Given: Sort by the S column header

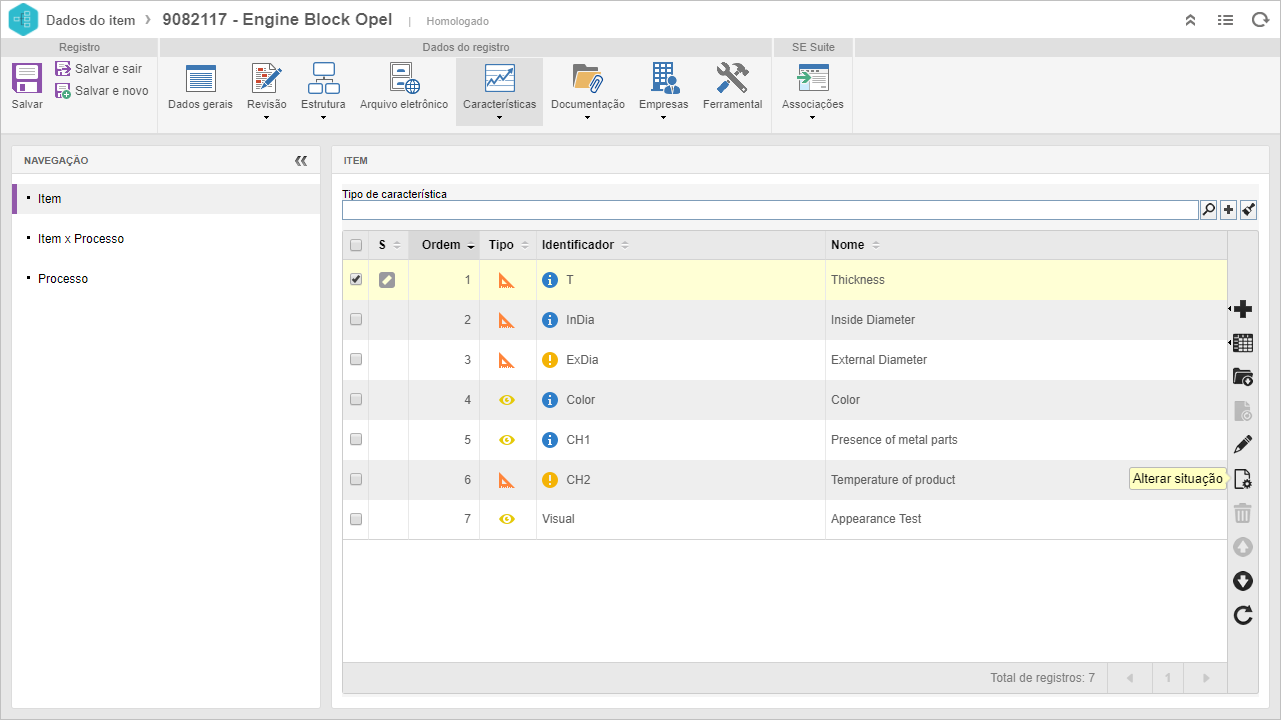Looking at the screenshot, I should [388, 245].
